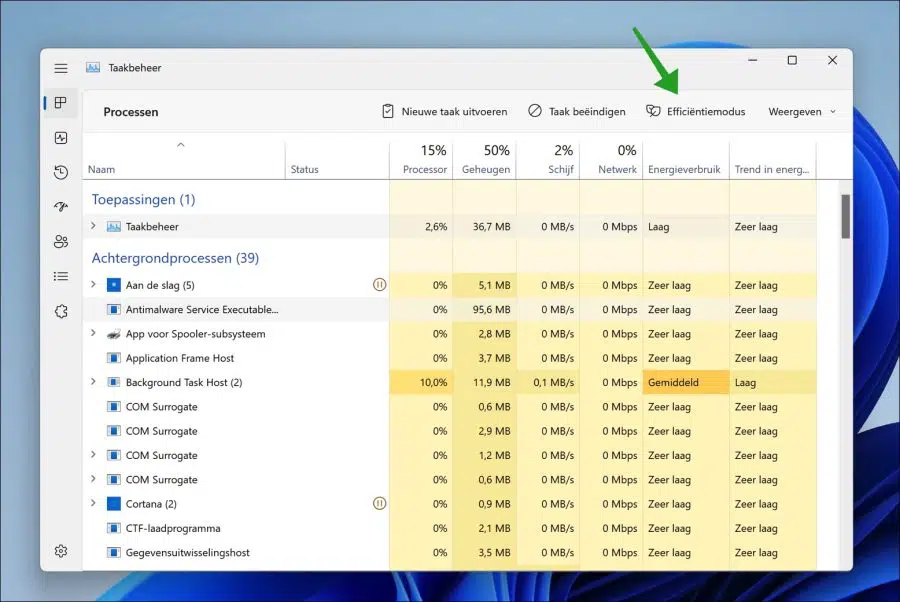Viewport: 900px width, 602px height.
Task: Click the Processen page heading
Action: pos(131,112)
